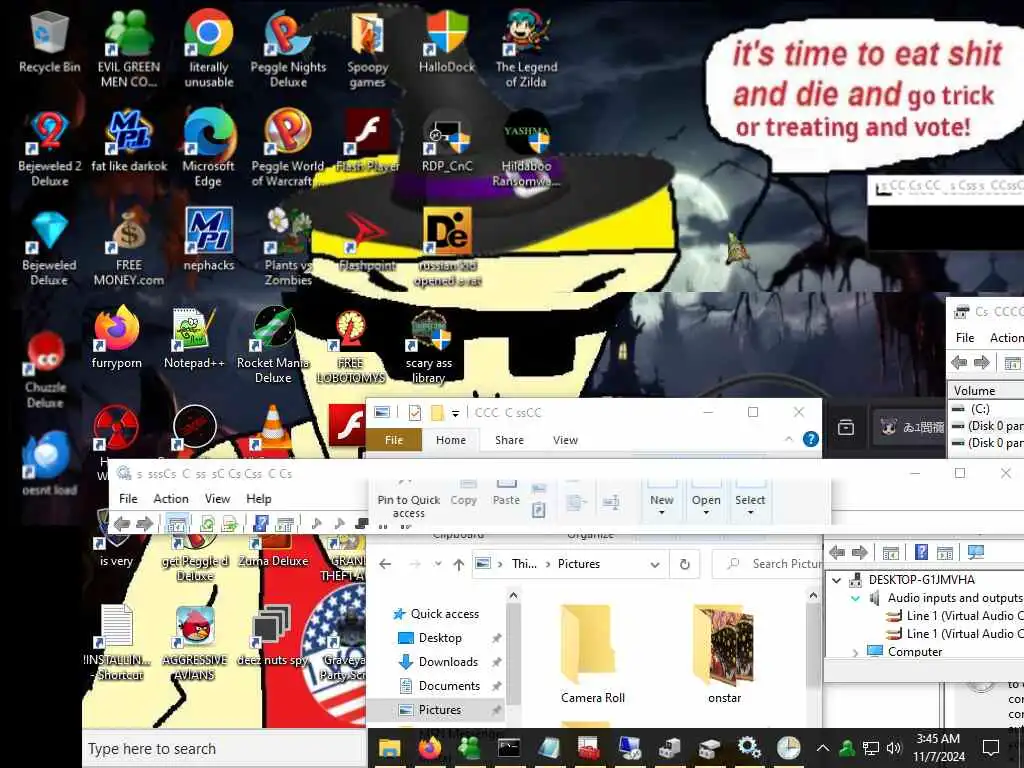
Task: Open The Legend of Zilda shortcut
Action: 526,49
